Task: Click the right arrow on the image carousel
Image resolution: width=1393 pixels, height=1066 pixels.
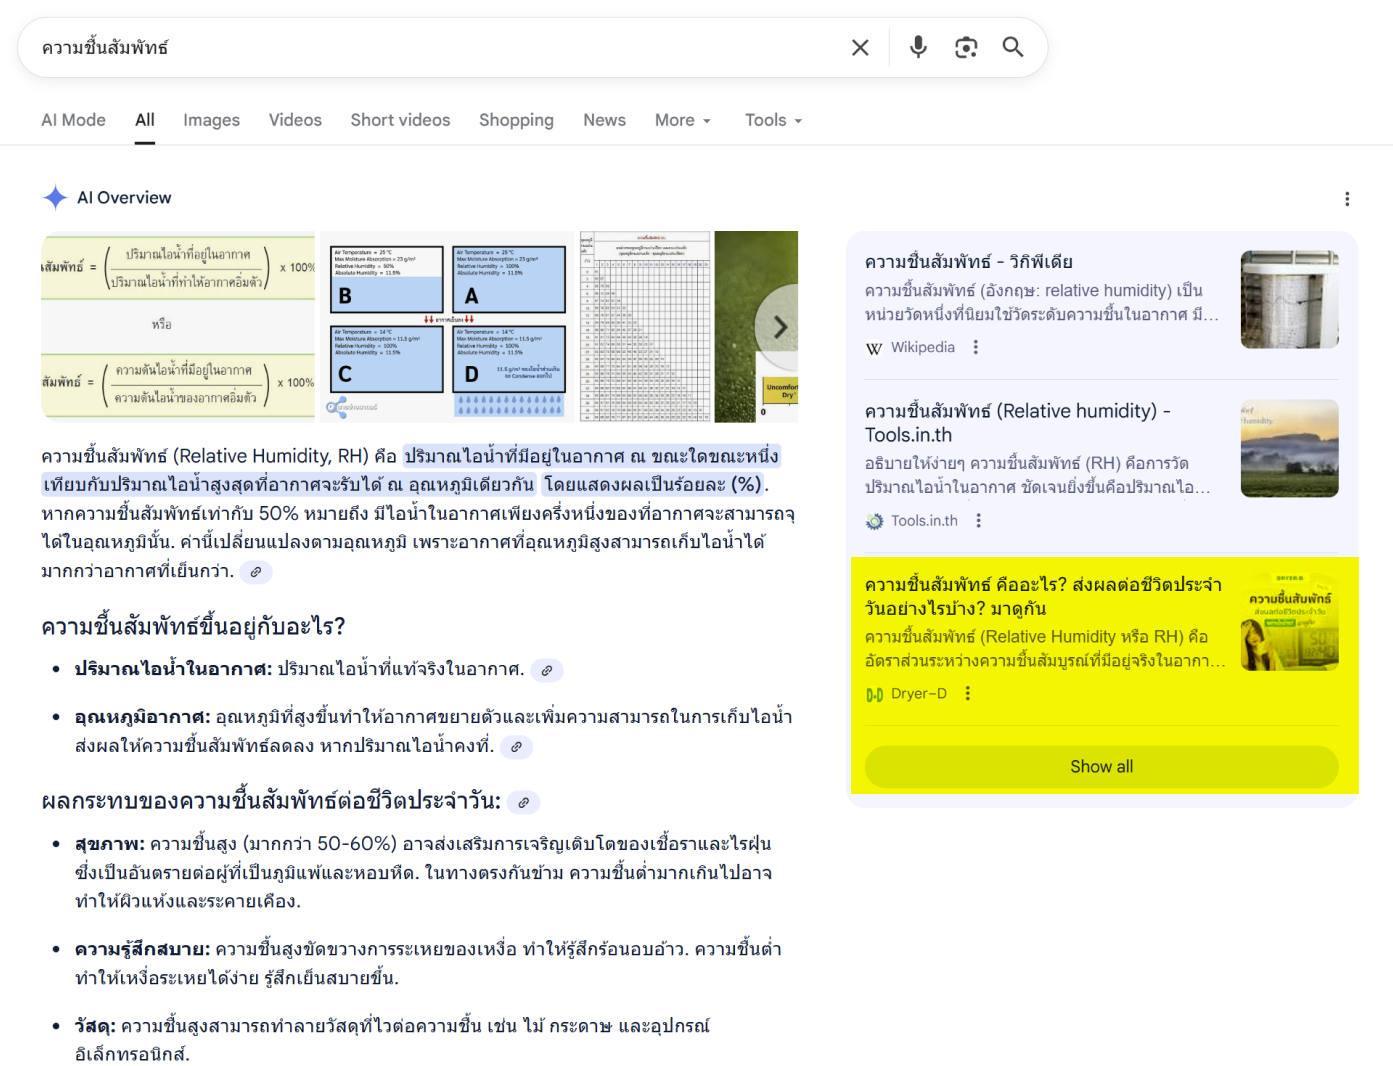Action: 780,327
